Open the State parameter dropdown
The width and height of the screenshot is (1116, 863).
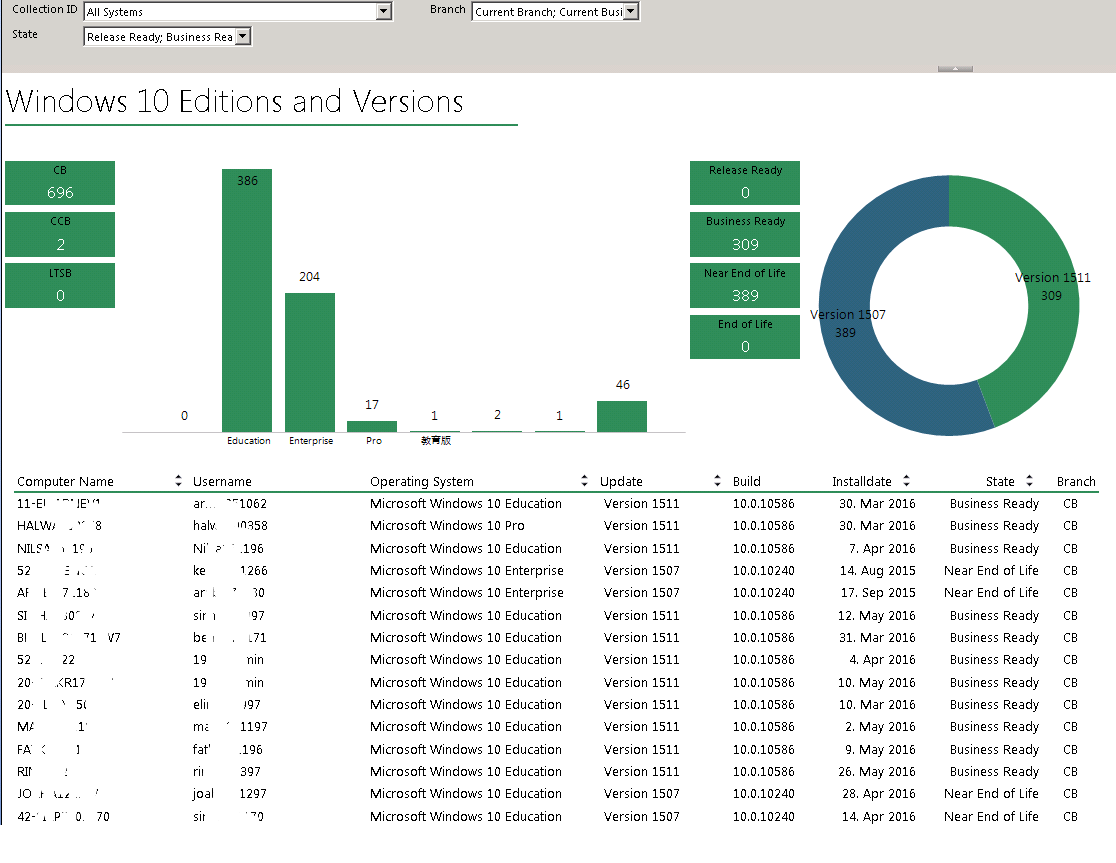(x=243, y=36)
